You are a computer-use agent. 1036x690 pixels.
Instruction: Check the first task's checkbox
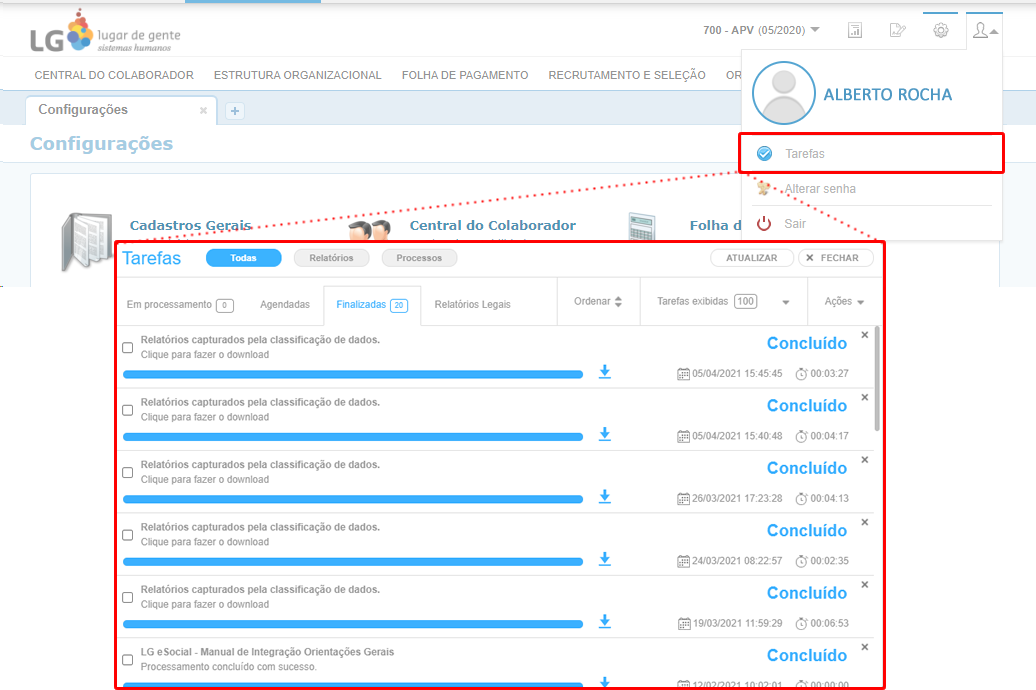coord(127,348)
